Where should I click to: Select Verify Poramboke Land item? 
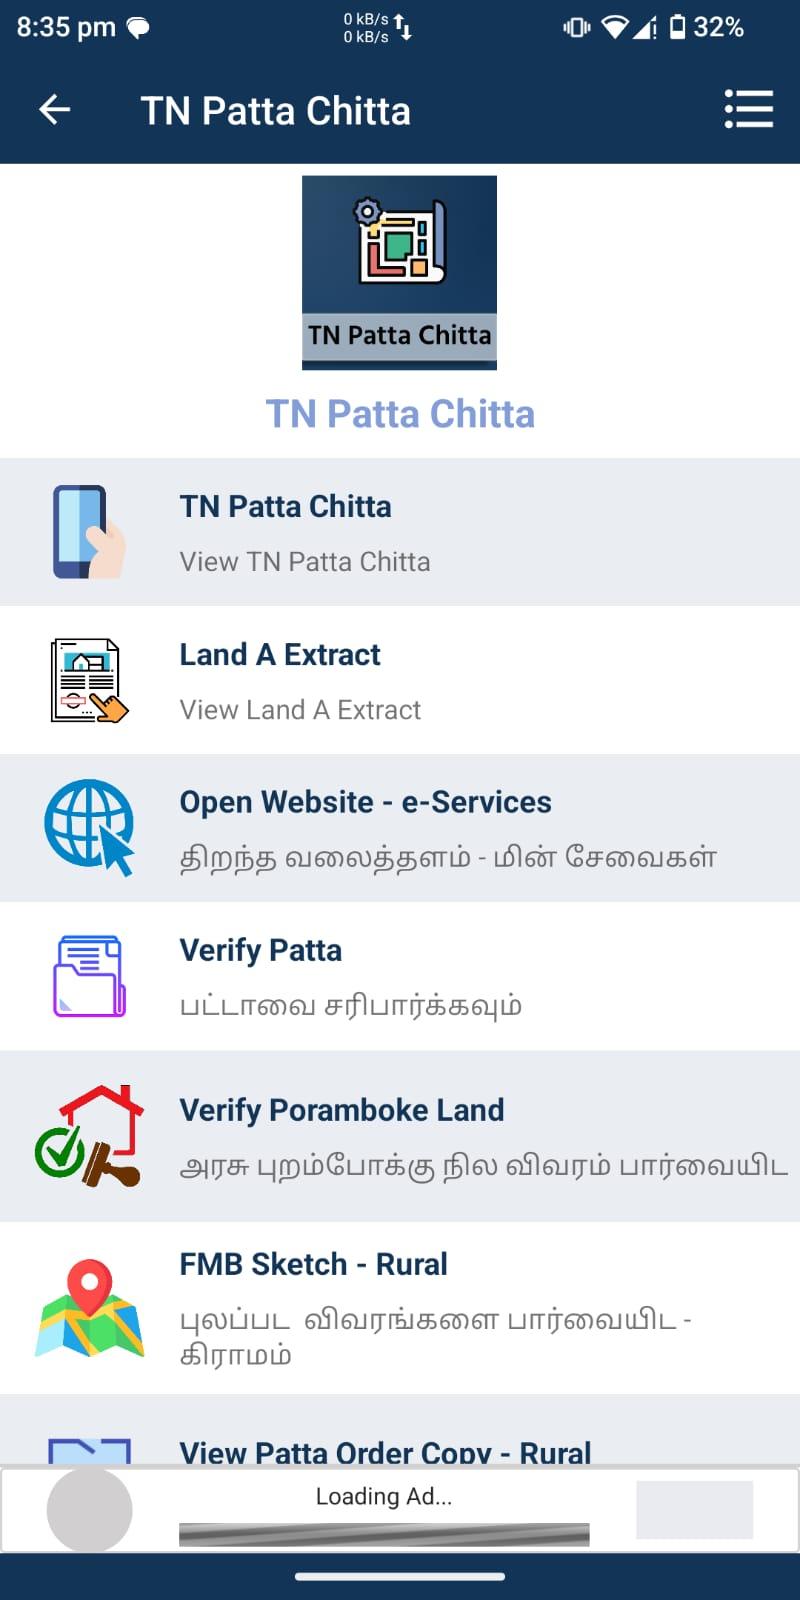click(400, 1136)
